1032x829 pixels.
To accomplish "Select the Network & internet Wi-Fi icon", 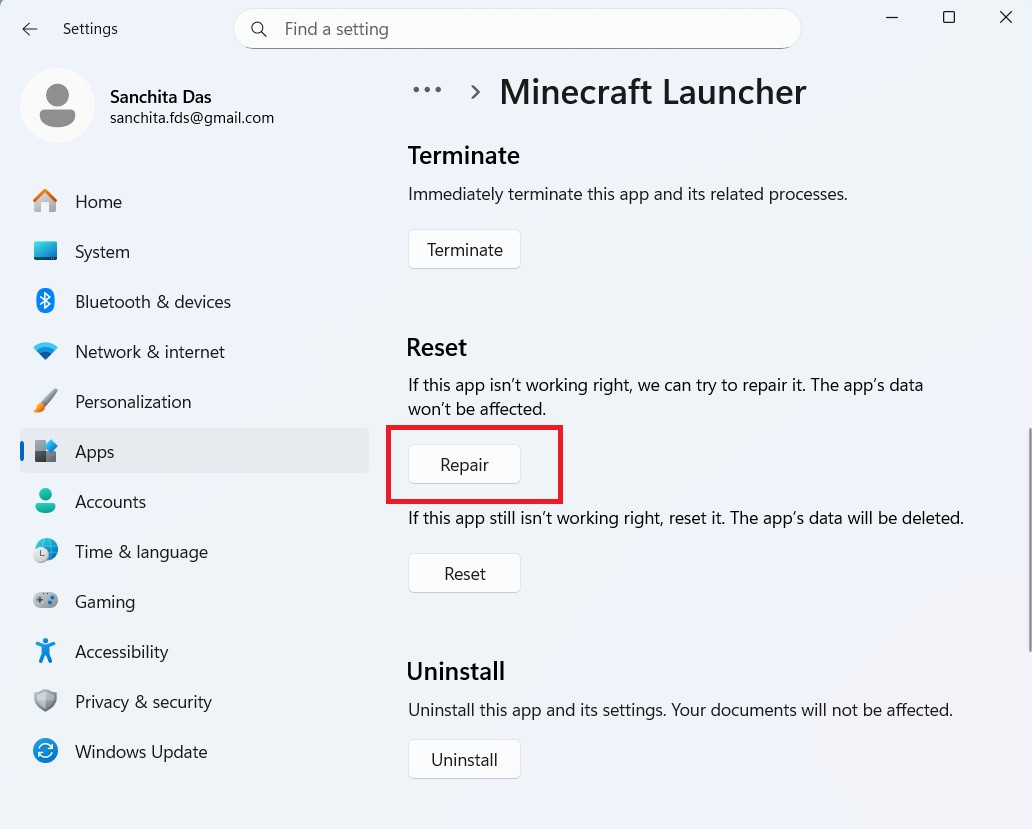I will [45, 351].
